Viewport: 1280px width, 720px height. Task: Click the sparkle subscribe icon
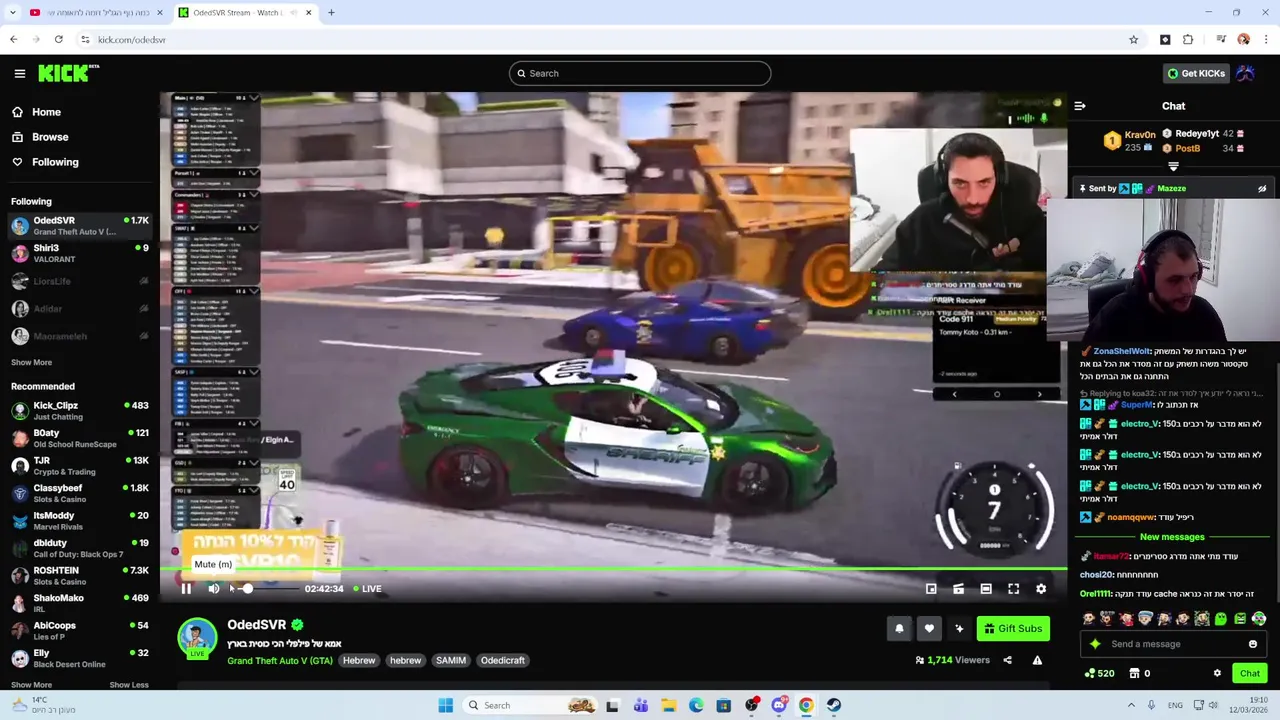pyautogui.click(x=959, y=628)
